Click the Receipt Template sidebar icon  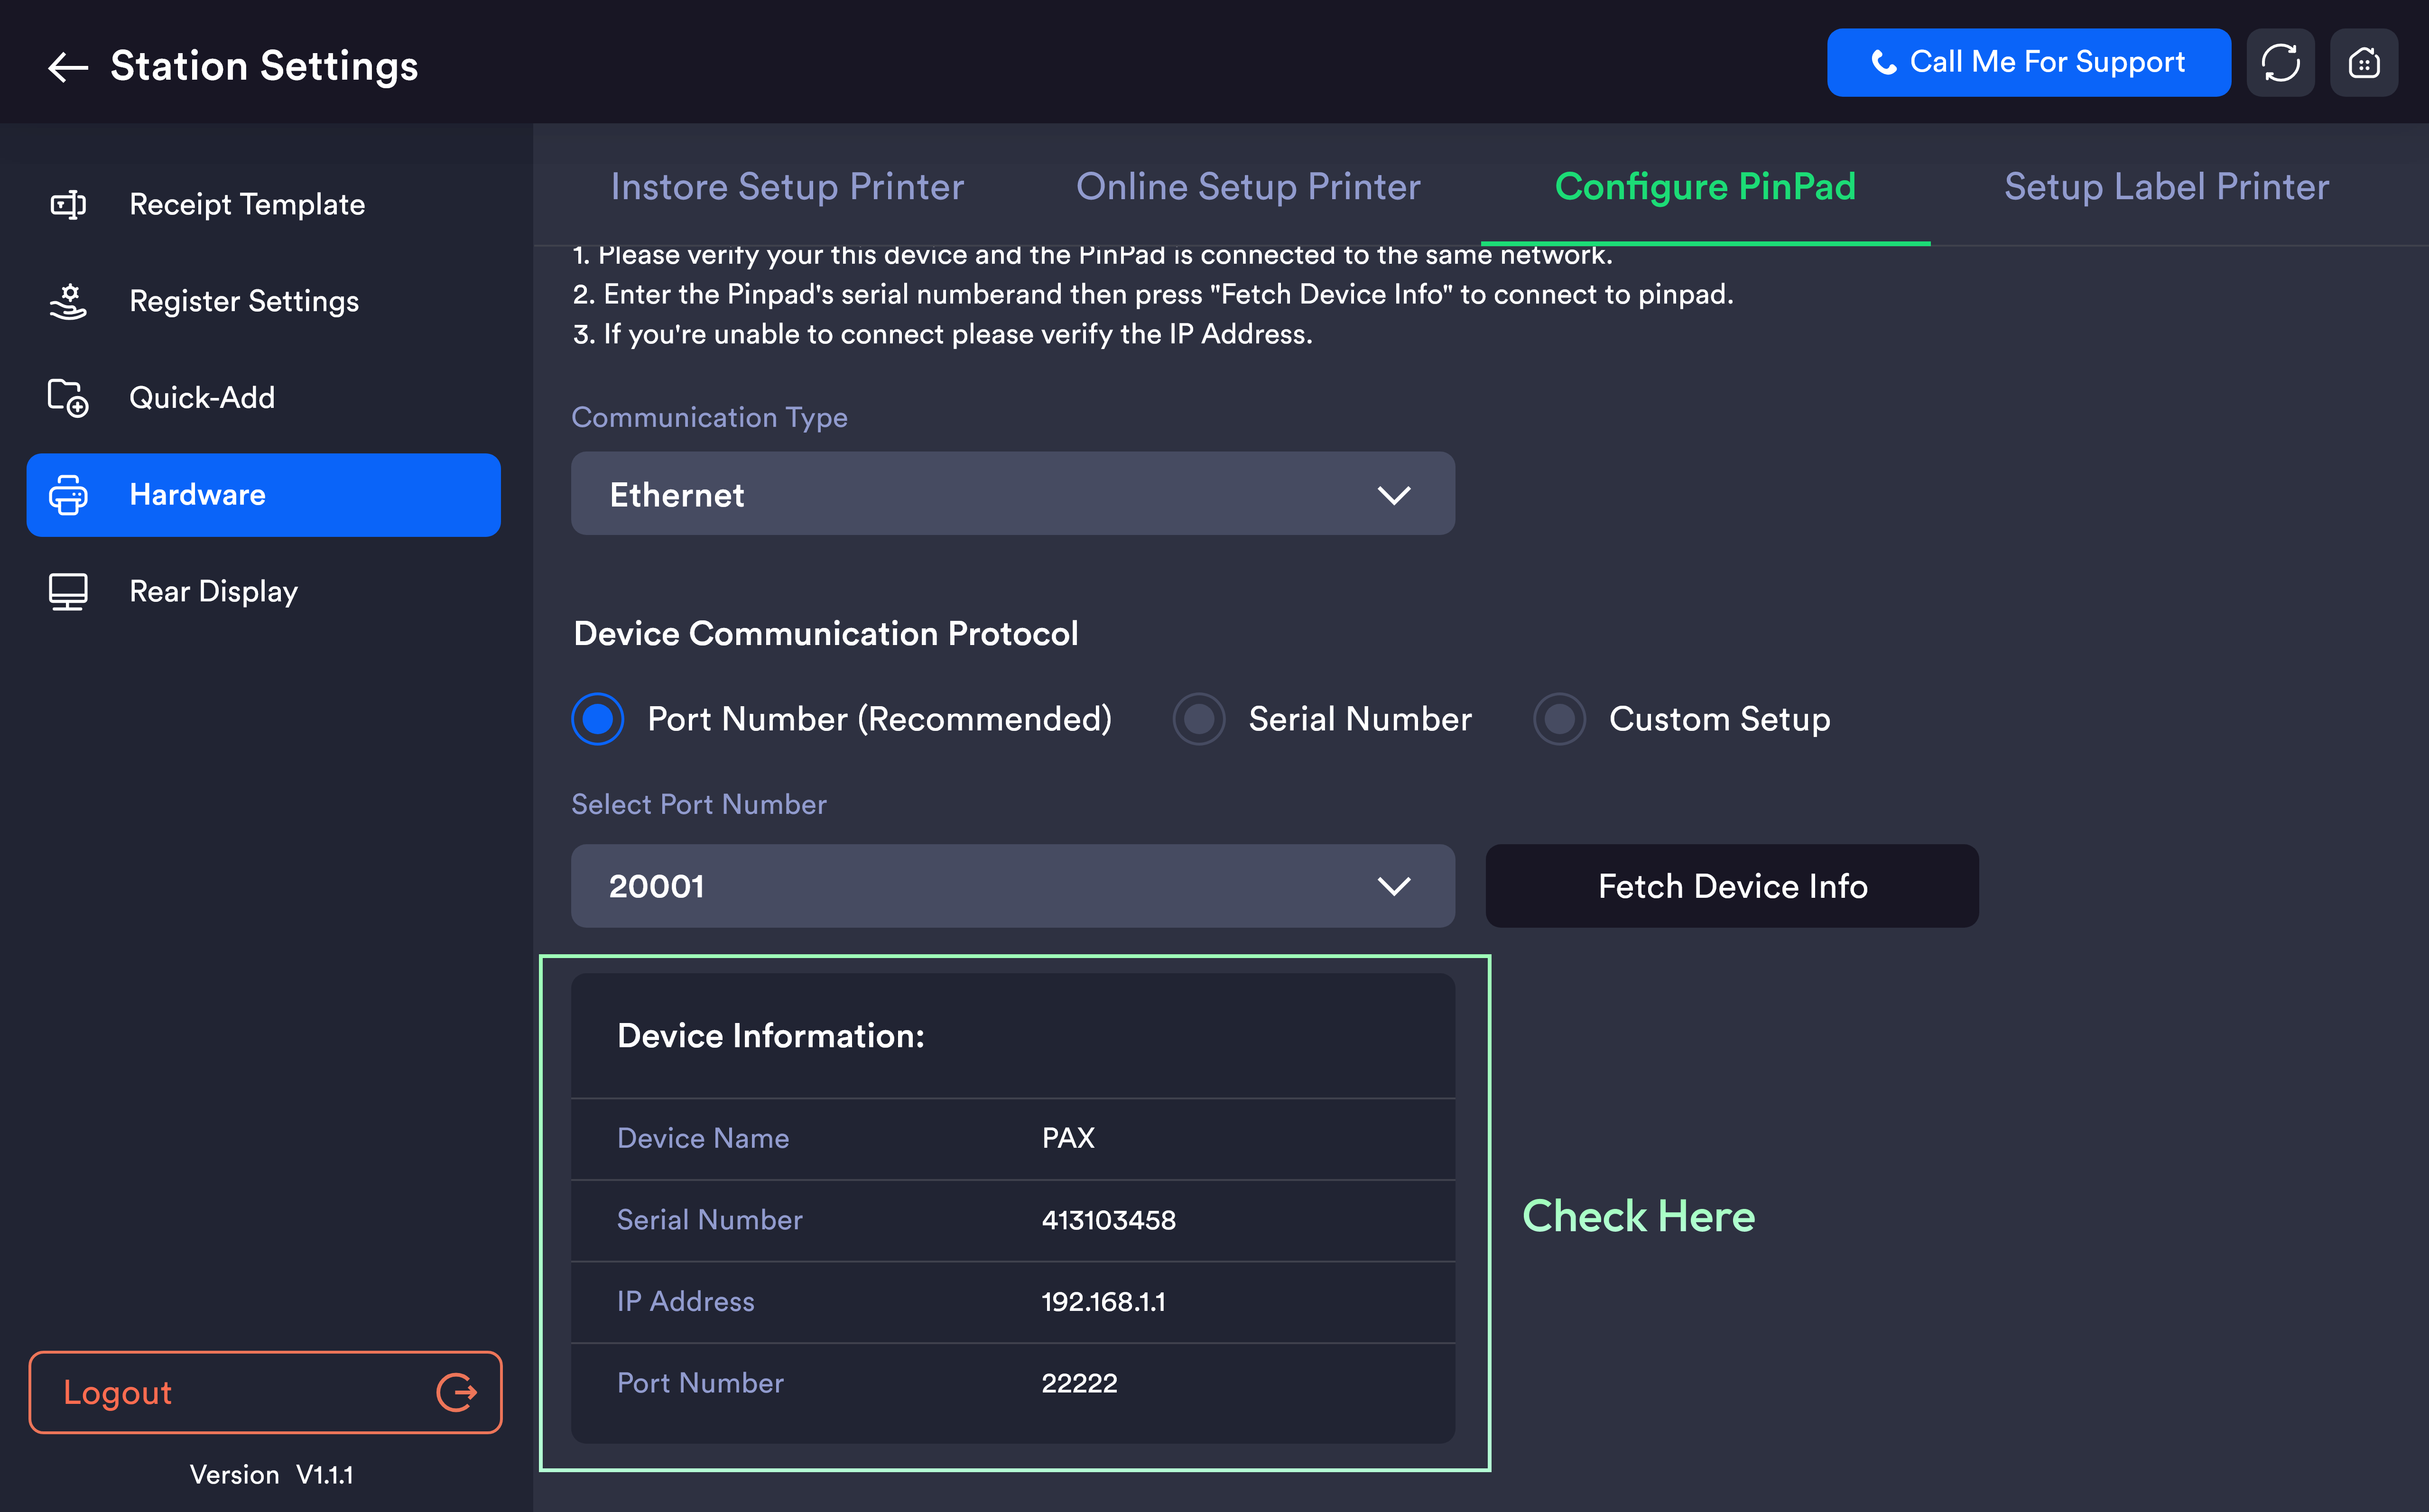[68, 205]
